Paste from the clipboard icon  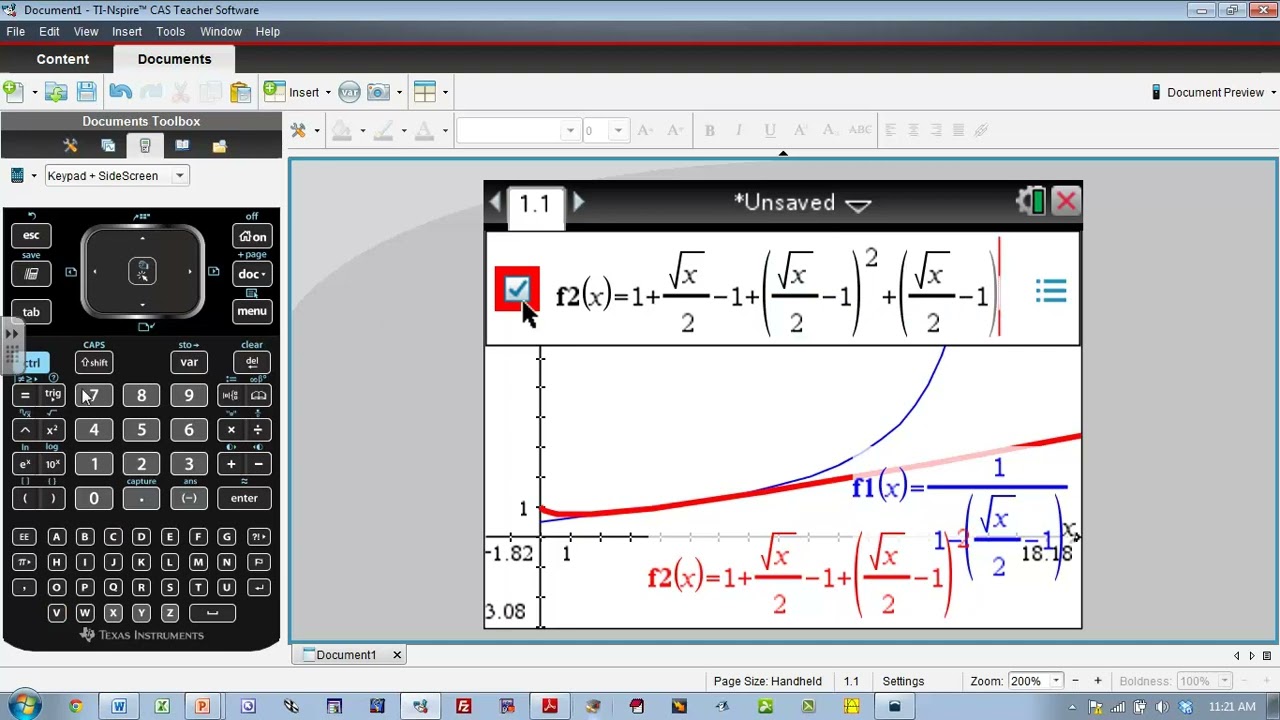click(240, 92)
